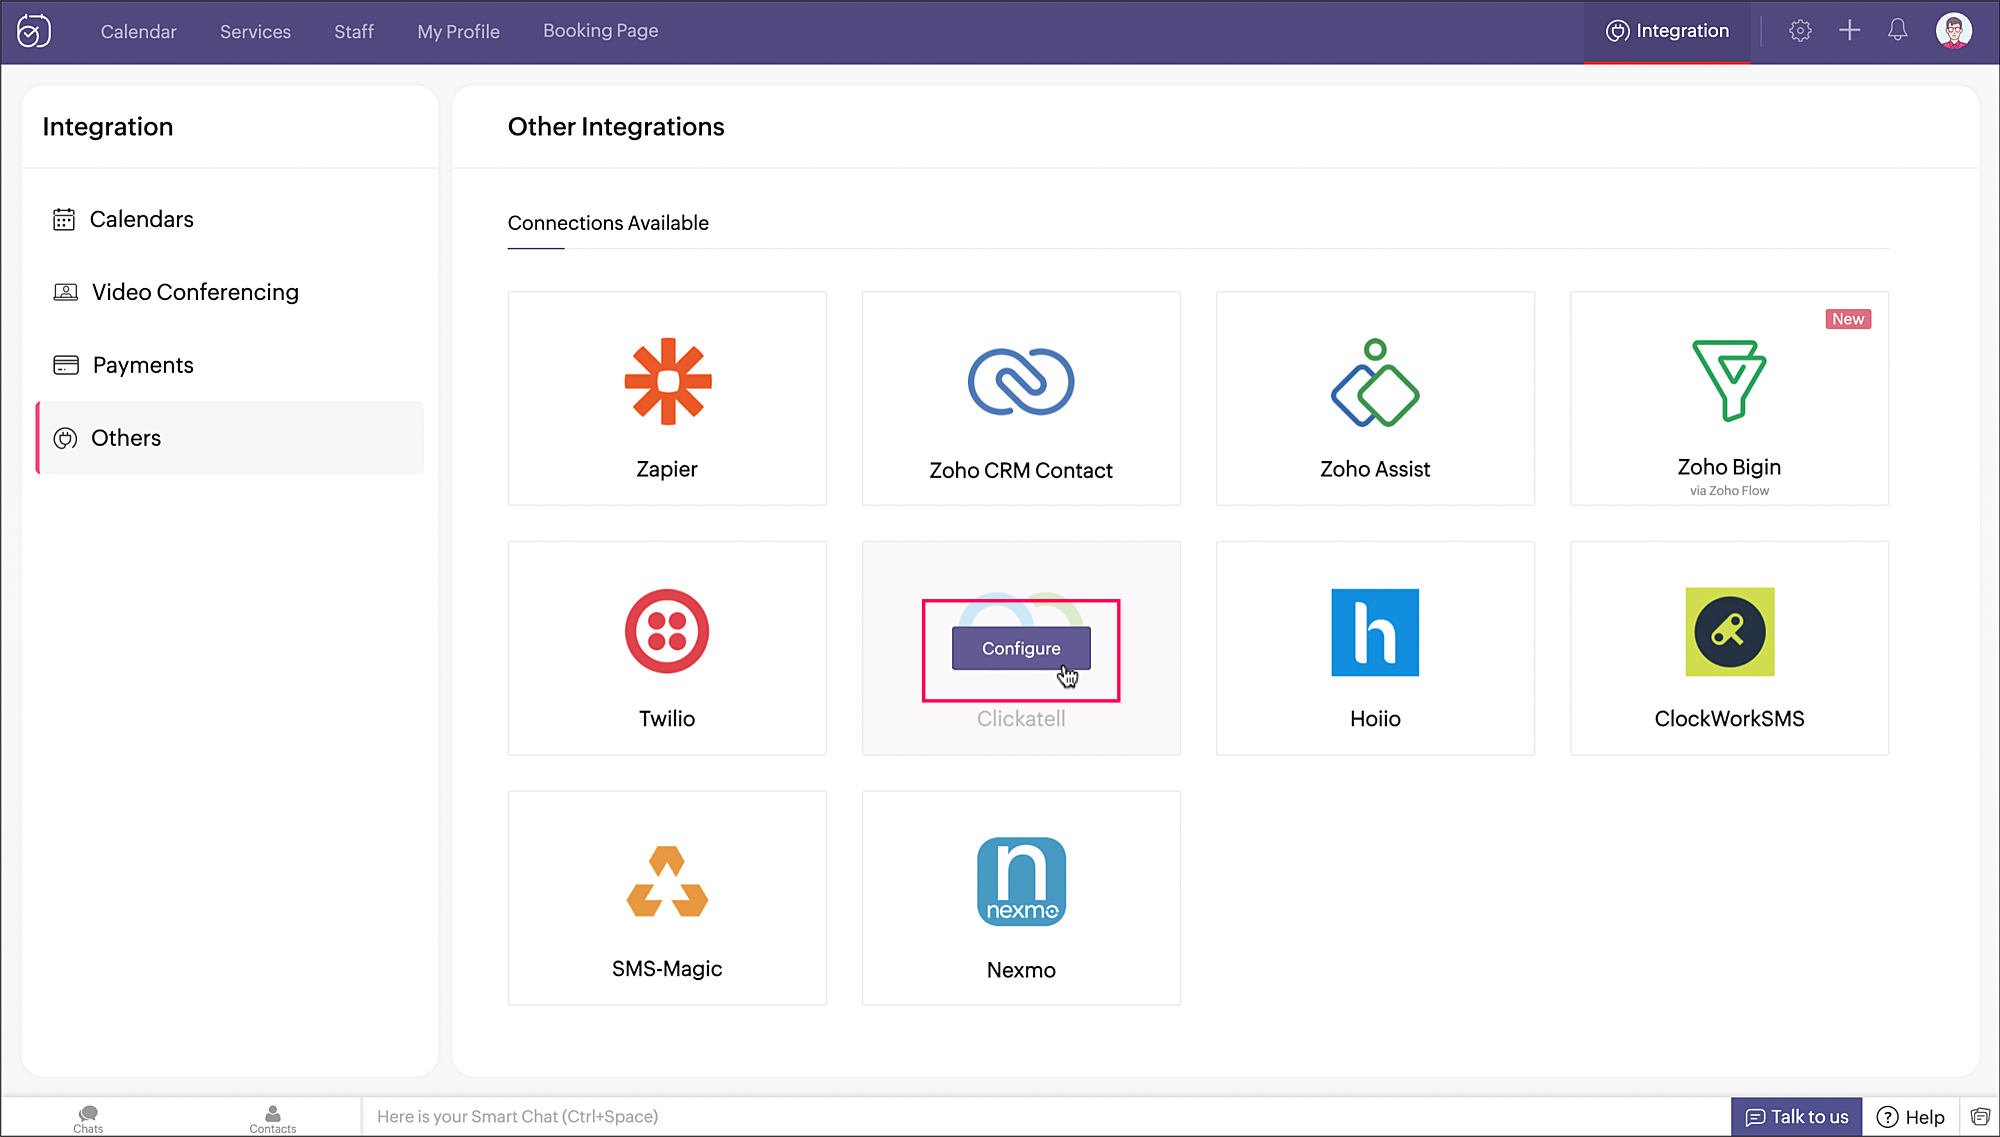Click 'via Zoho Flow' text

(1729, 491)
